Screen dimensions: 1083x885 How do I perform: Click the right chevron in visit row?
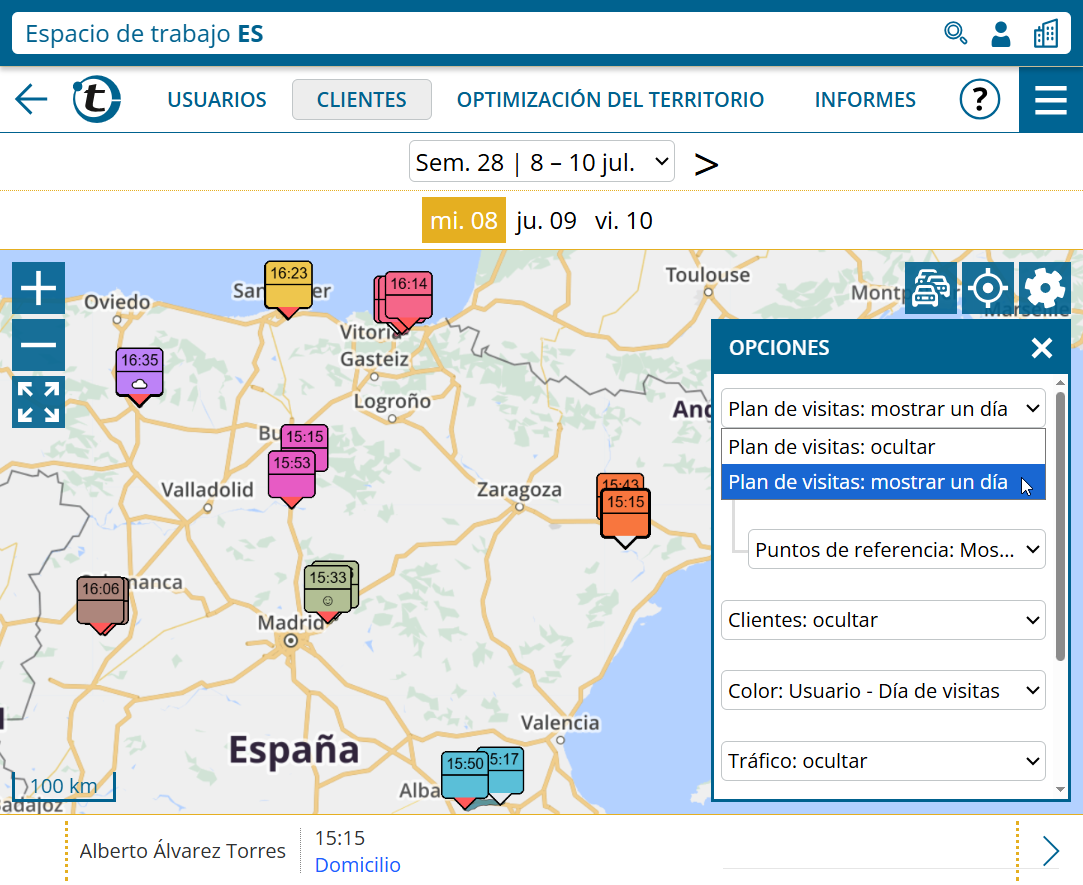click(x=1051, y=850)
